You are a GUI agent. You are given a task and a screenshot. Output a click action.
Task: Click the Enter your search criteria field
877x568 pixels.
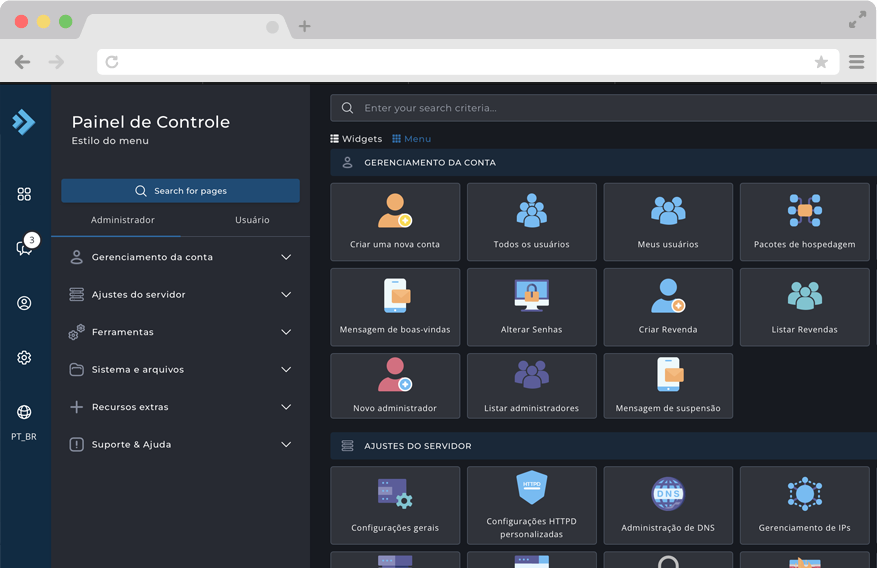pyautogui.click(x=603, y=108)
